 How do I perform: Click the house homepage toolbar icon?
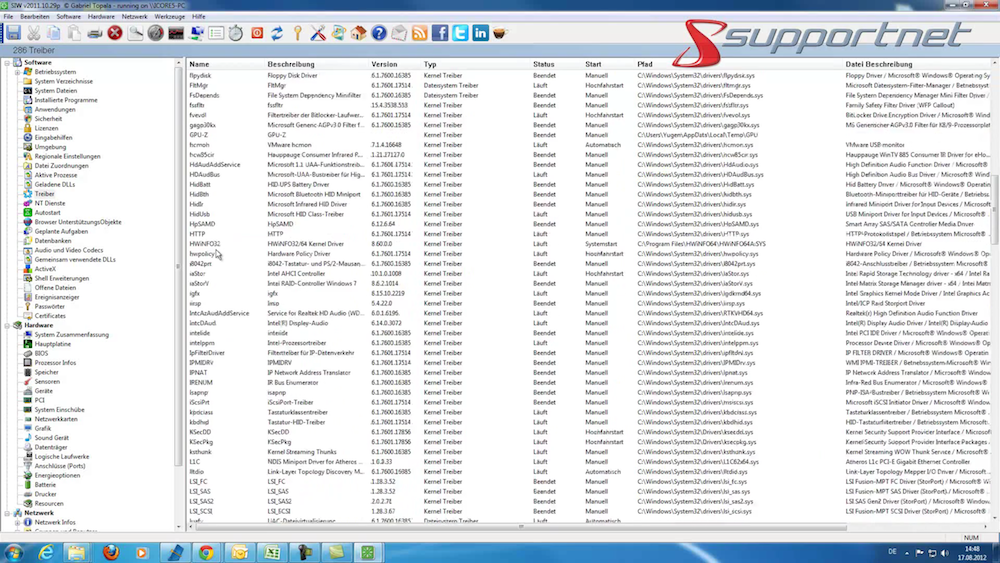(x=358, y=33)
